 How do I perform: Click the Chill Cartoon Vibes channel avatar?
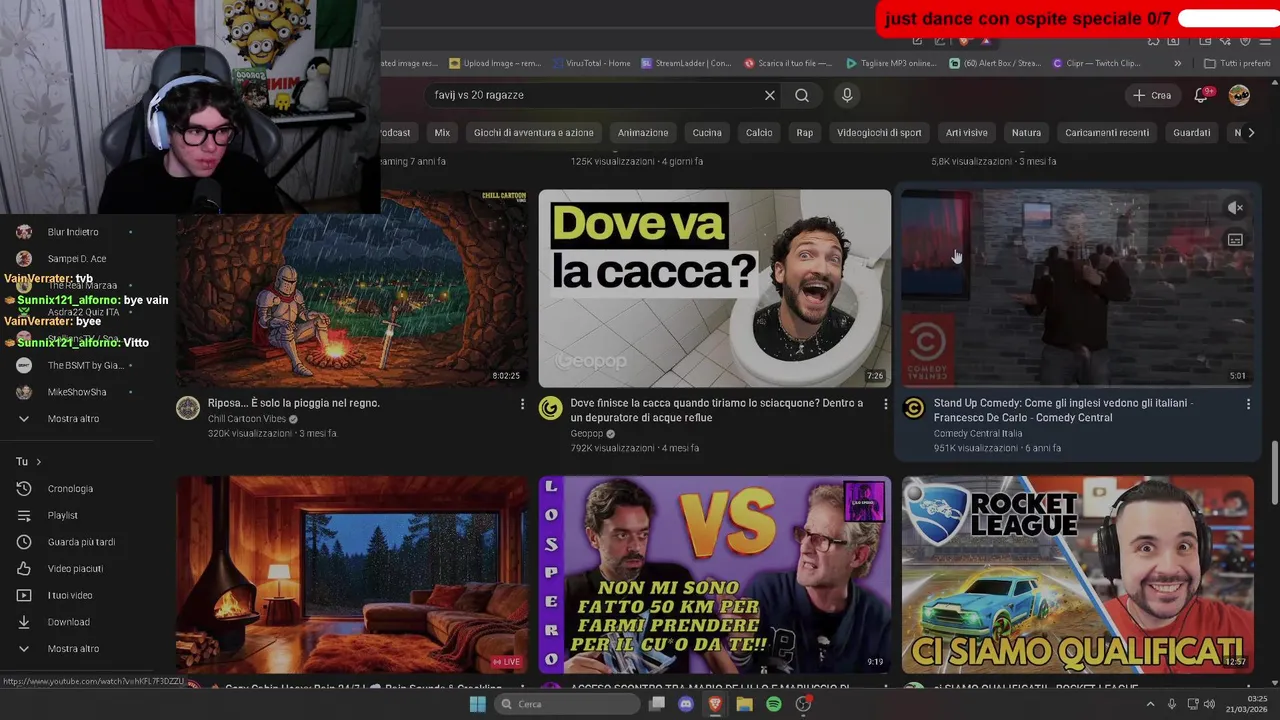[x=188, y=407]
